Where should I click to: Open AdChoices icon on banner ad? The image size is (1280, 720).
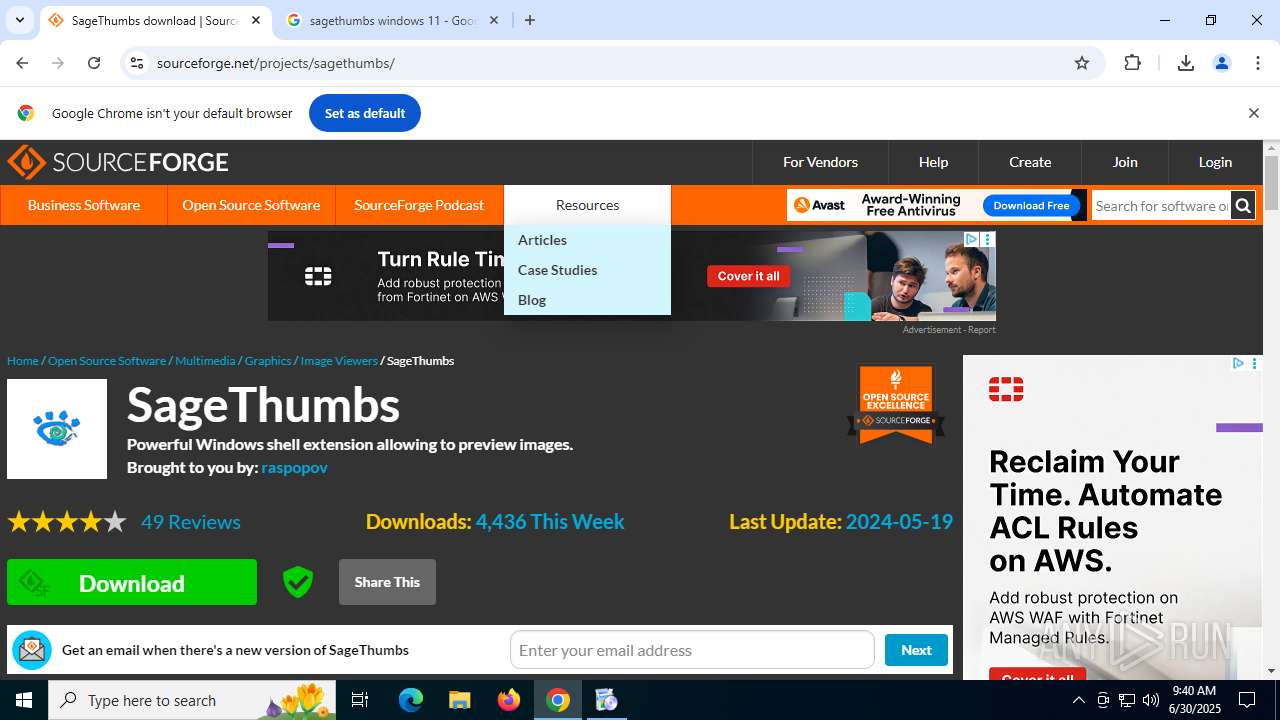(971, 239)
